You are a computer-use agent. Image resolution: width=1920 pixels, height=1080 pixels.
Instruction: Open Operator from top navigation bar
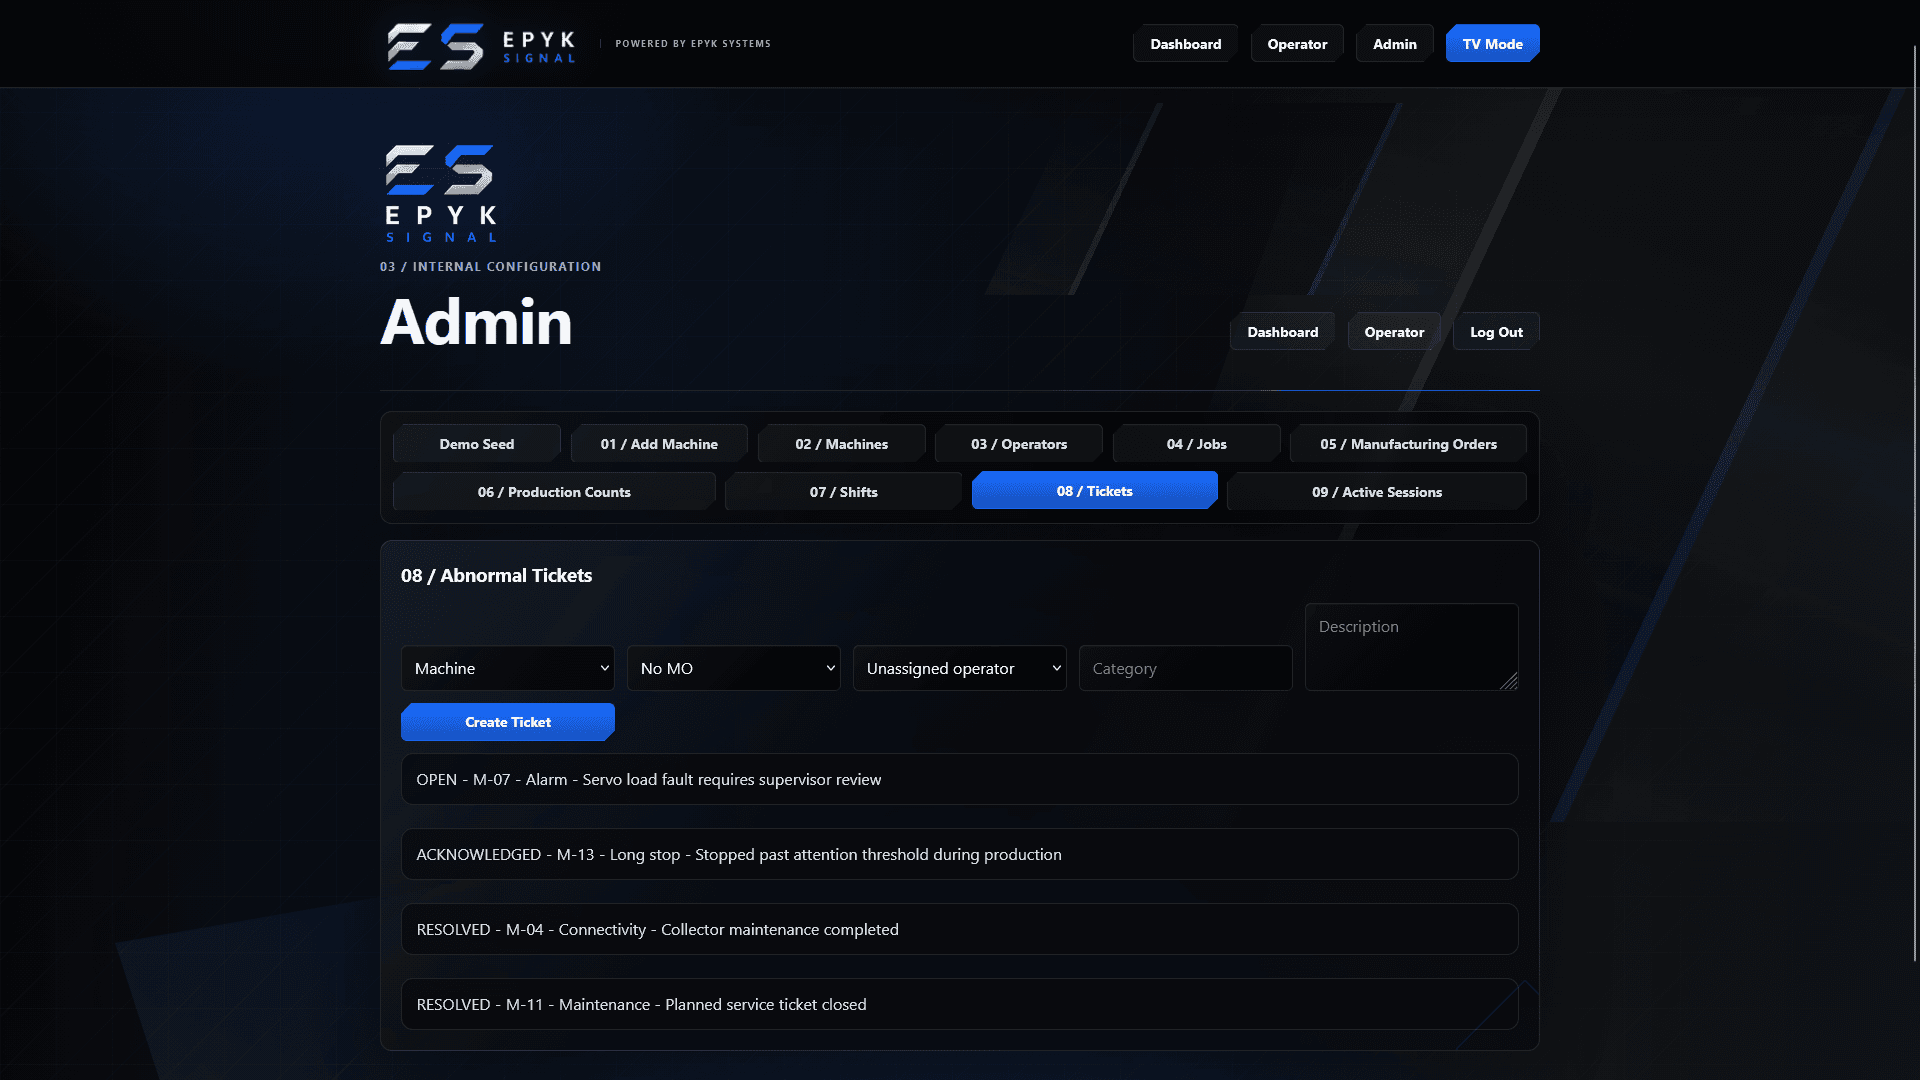[1297, 44]
